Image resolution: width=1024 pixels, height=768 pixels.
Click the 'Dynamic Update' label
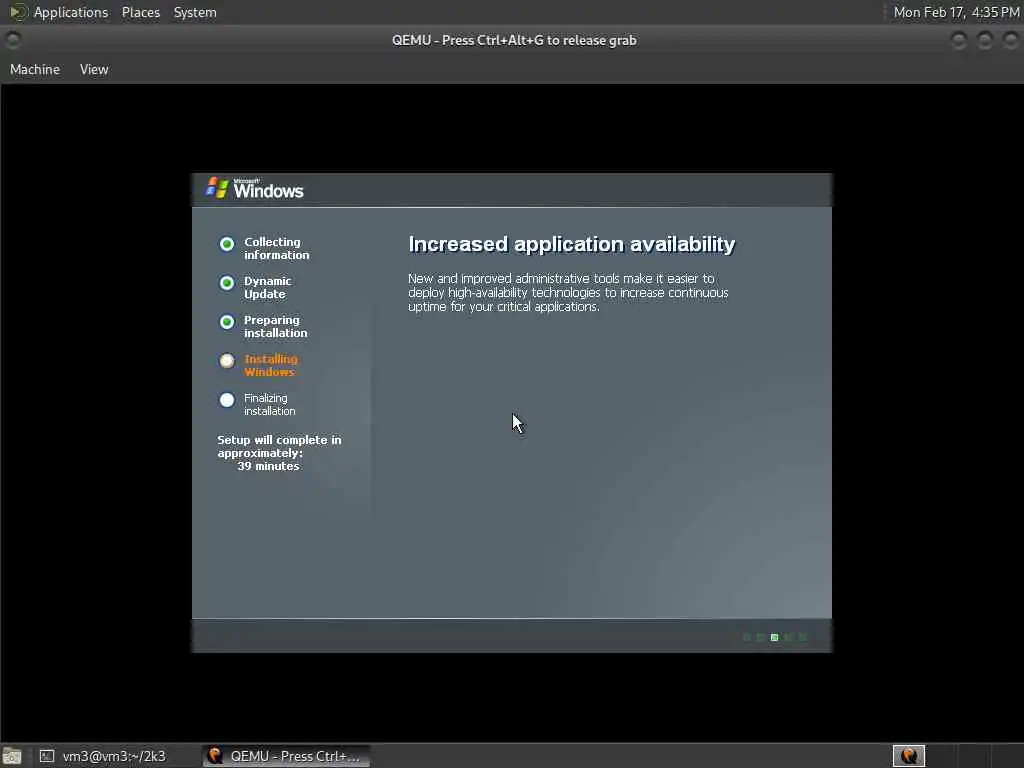point(267,287)
